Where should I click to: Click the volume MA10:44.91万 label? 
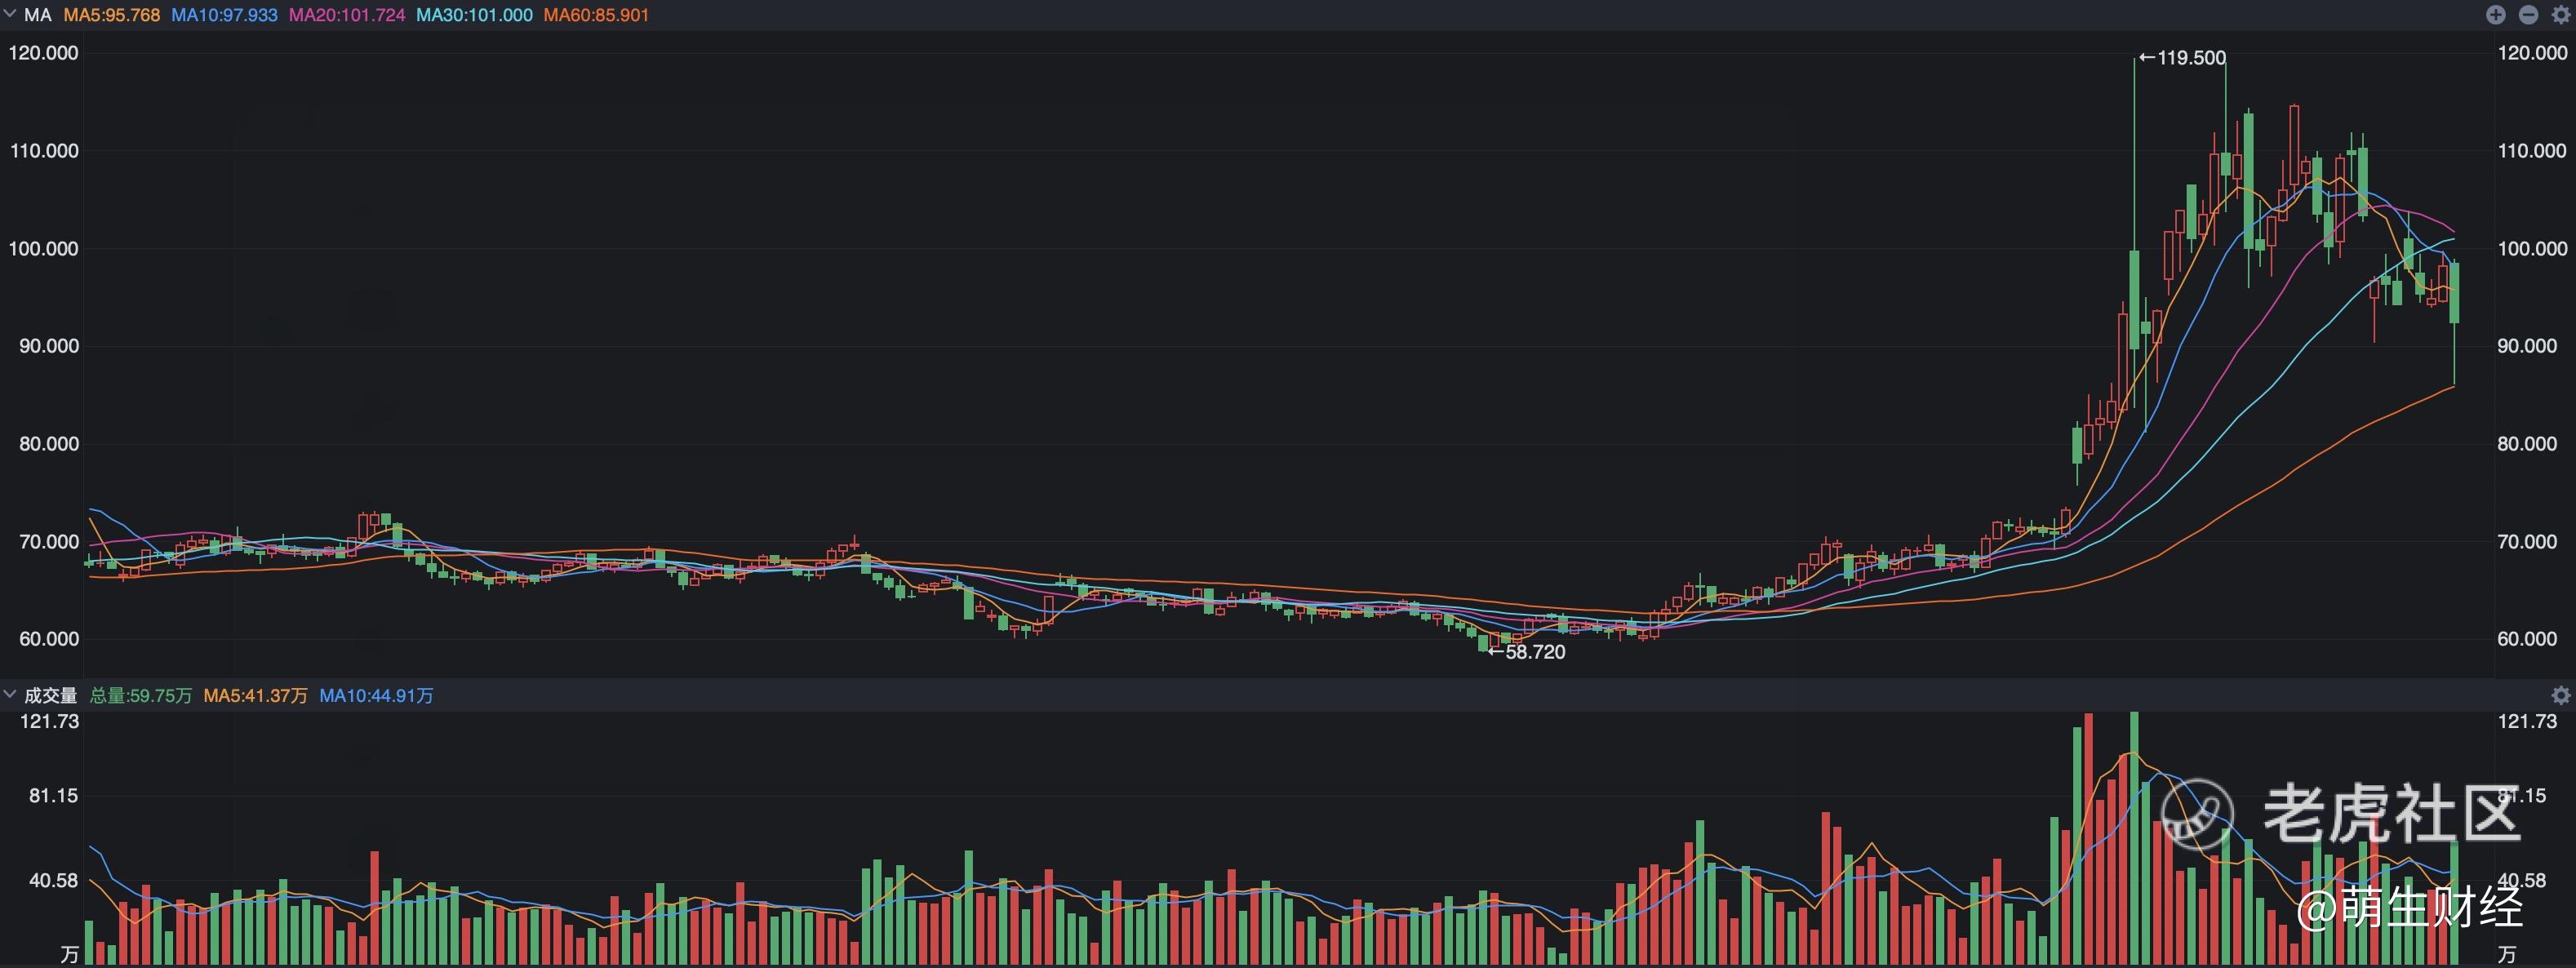pyautogui.click(x=376, y=695)
